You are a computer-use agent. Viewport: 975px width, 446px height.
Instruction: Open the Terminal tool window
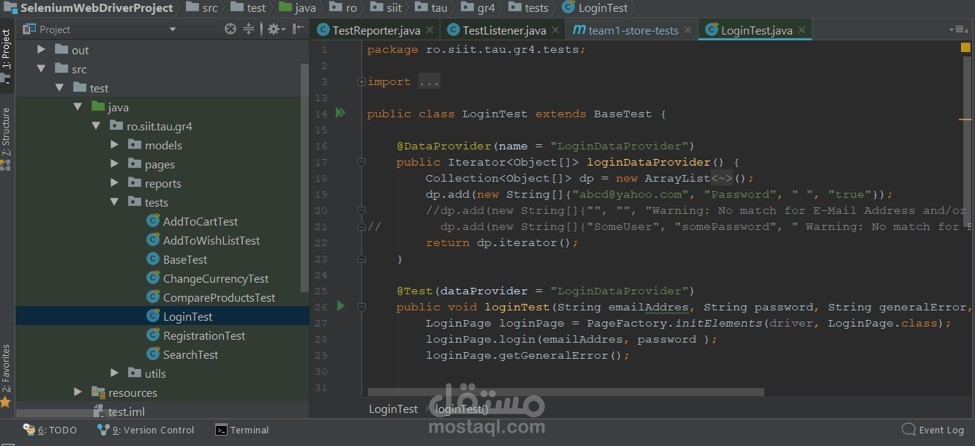tap(242, 430)
